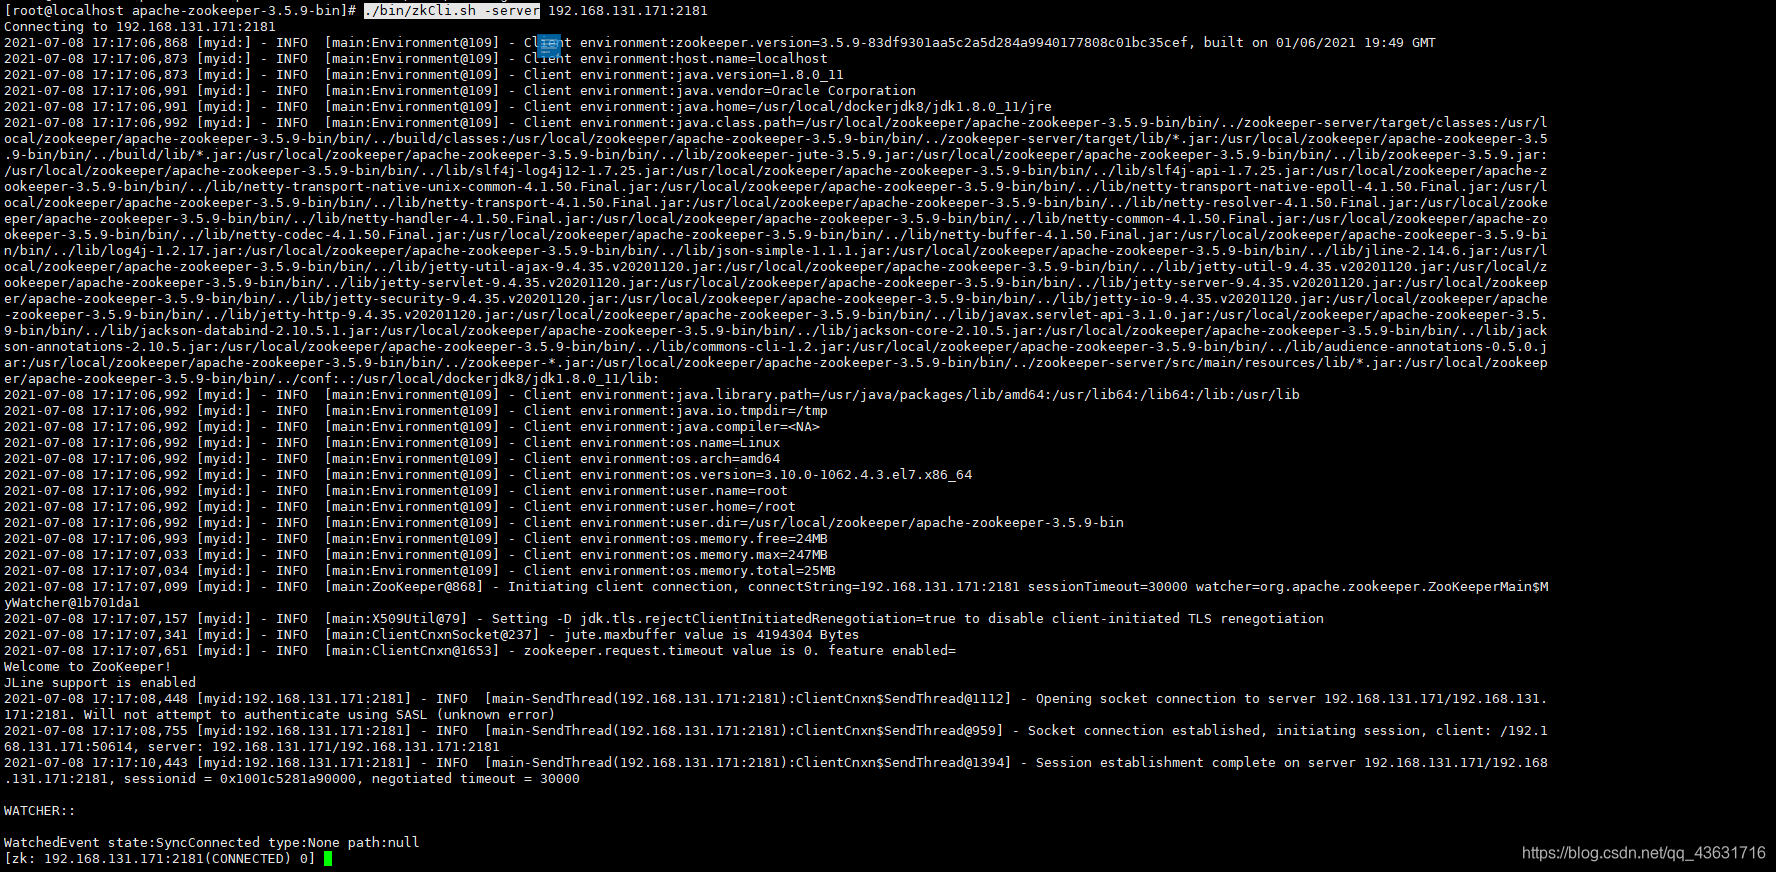Click 'environment:os.arch=amd64' text

coord(680,459)
